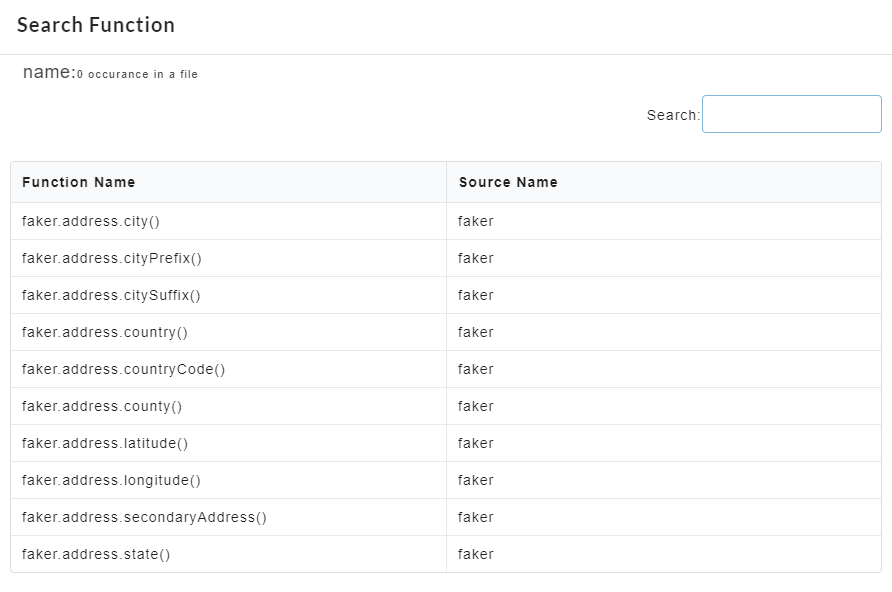Click the faker.address.state() function name

96,554
